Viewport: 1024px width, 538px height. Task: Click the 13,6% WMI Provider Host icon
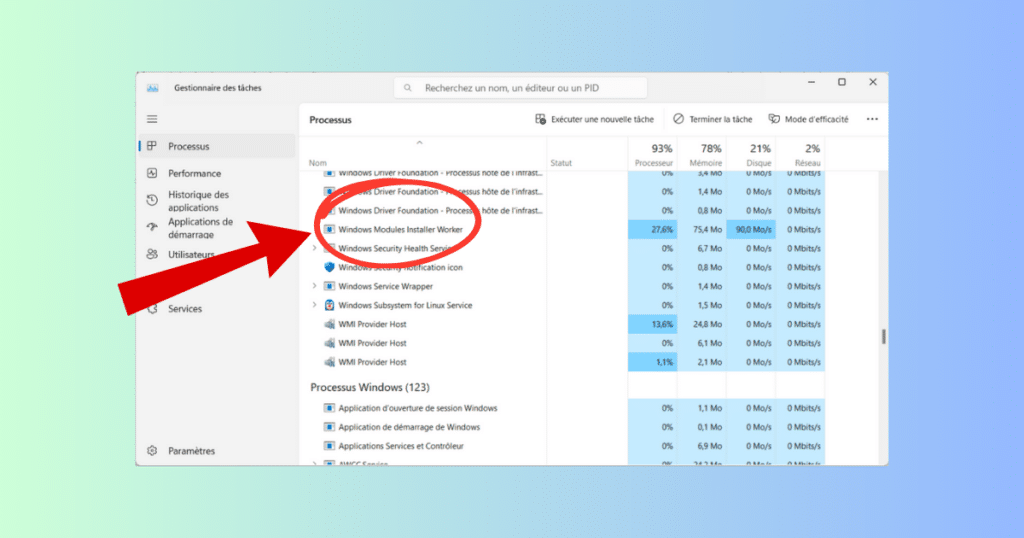point(329,324)
